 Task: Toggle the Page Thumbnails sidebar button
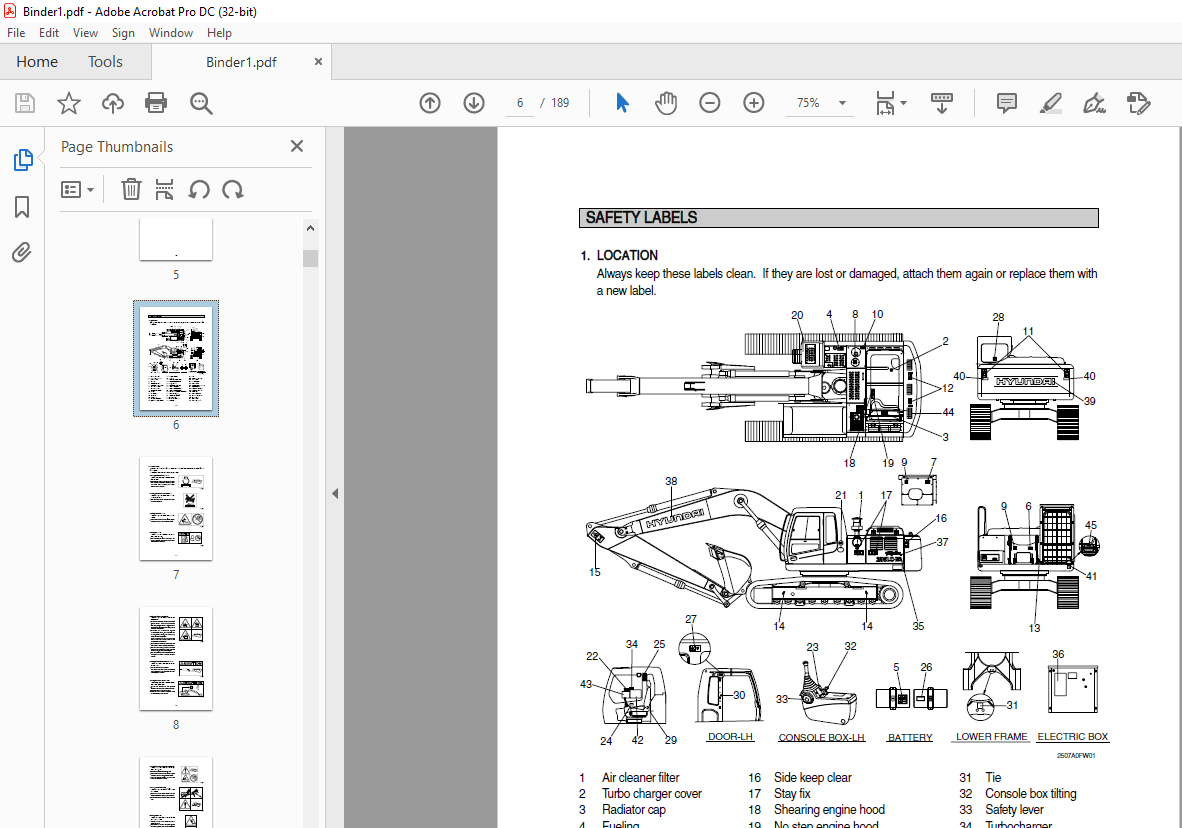point(22,160)
